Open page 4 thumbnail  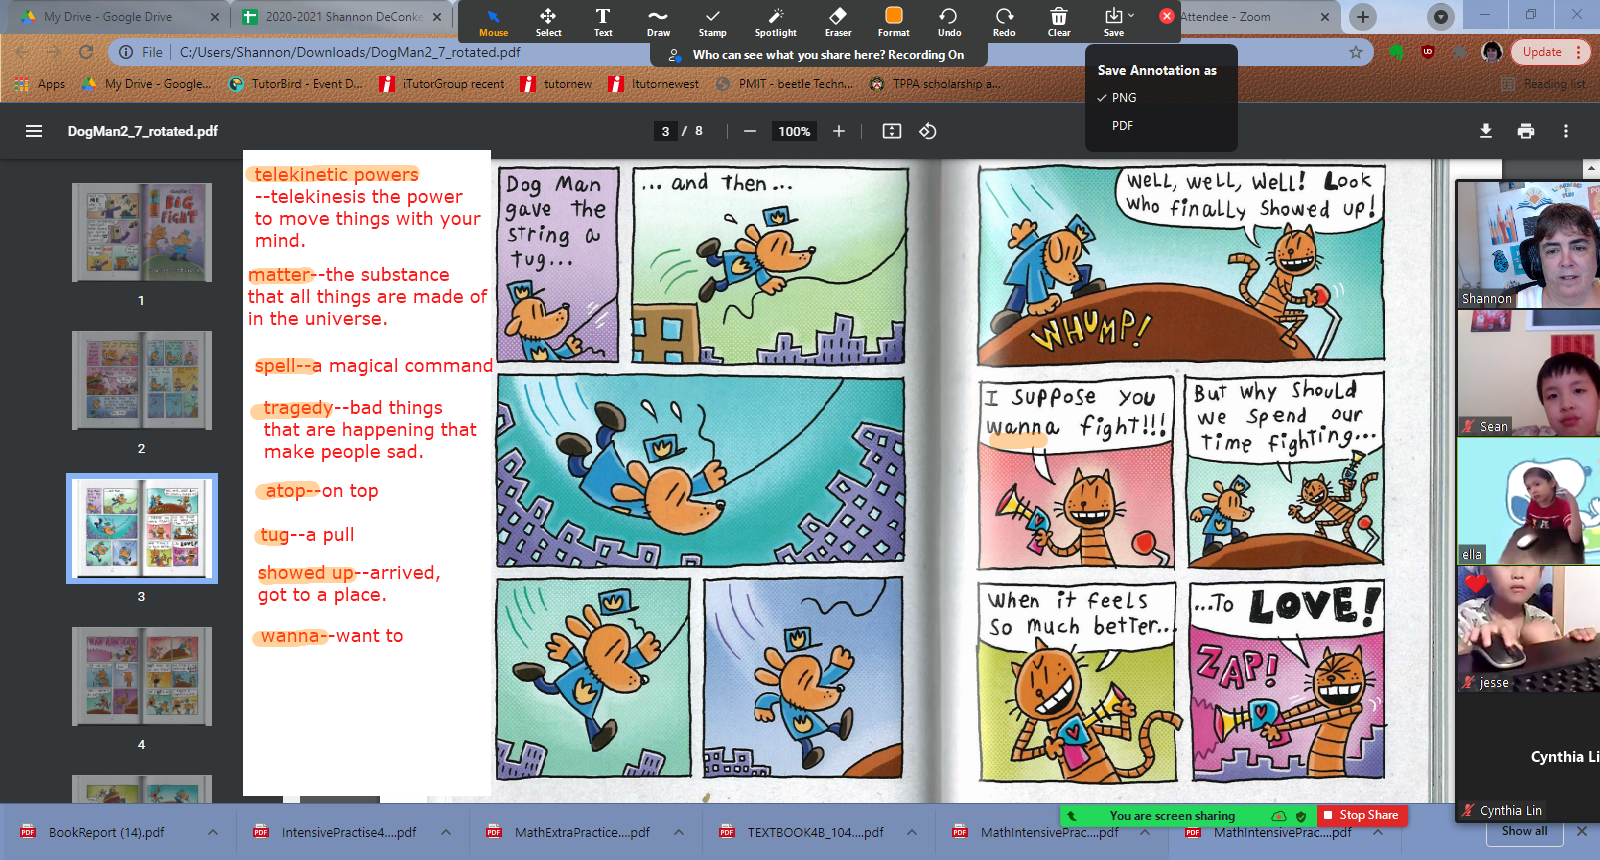pos(141,676)
